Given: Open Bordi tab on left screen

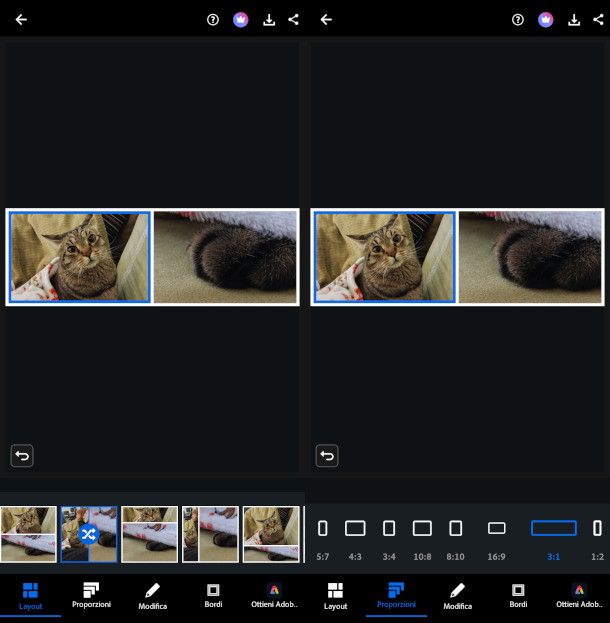Looking at the screenshot, I should point(213,596).
